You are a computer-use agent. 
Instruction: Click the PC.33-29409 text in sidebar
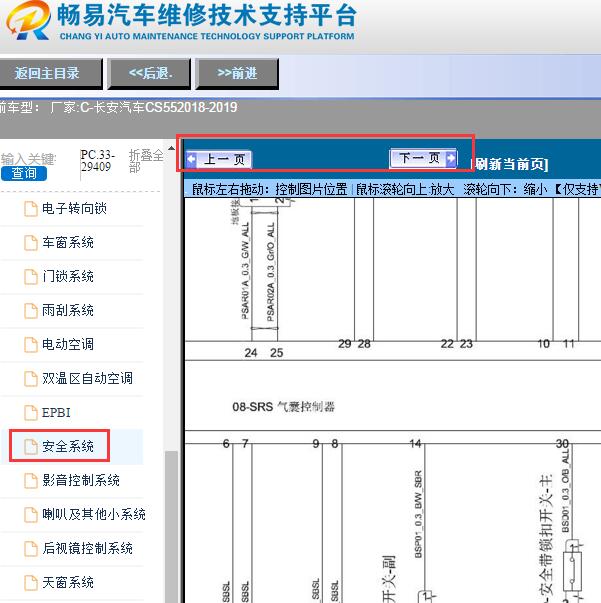(x=98, y=161)
